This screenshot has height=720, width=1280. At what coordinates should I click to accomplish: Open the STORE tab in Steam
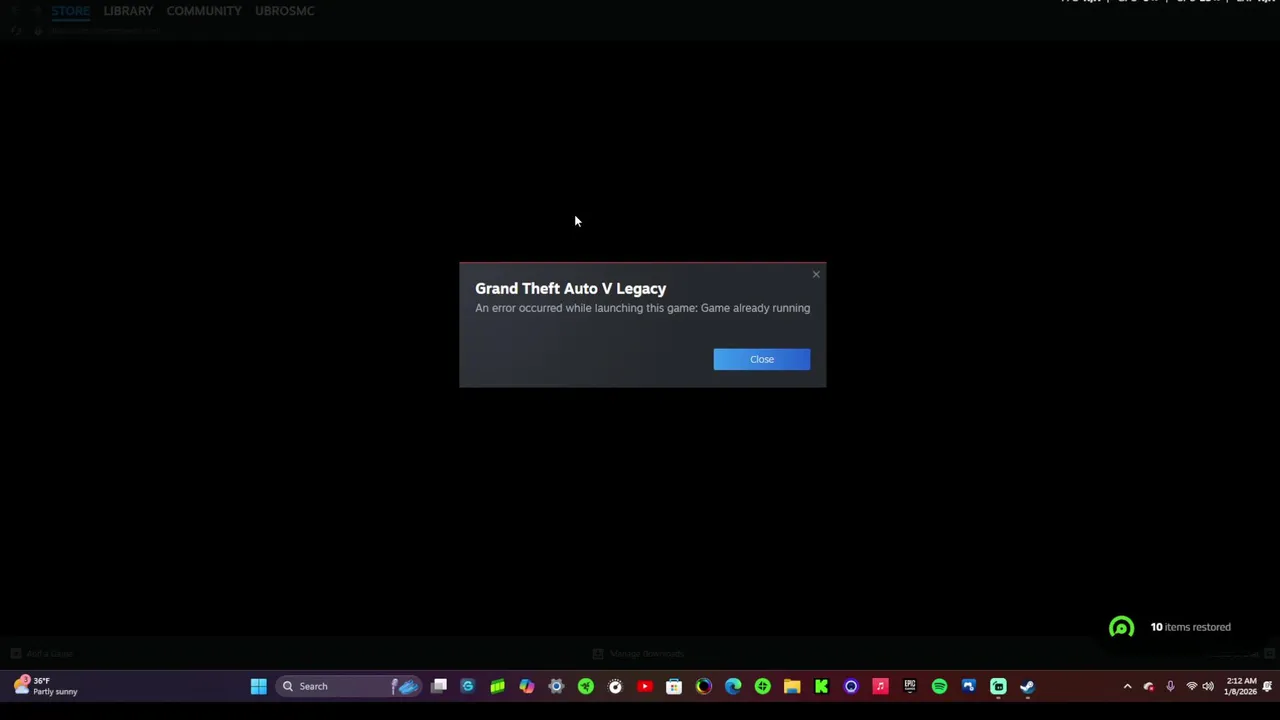tap(70, 11)
